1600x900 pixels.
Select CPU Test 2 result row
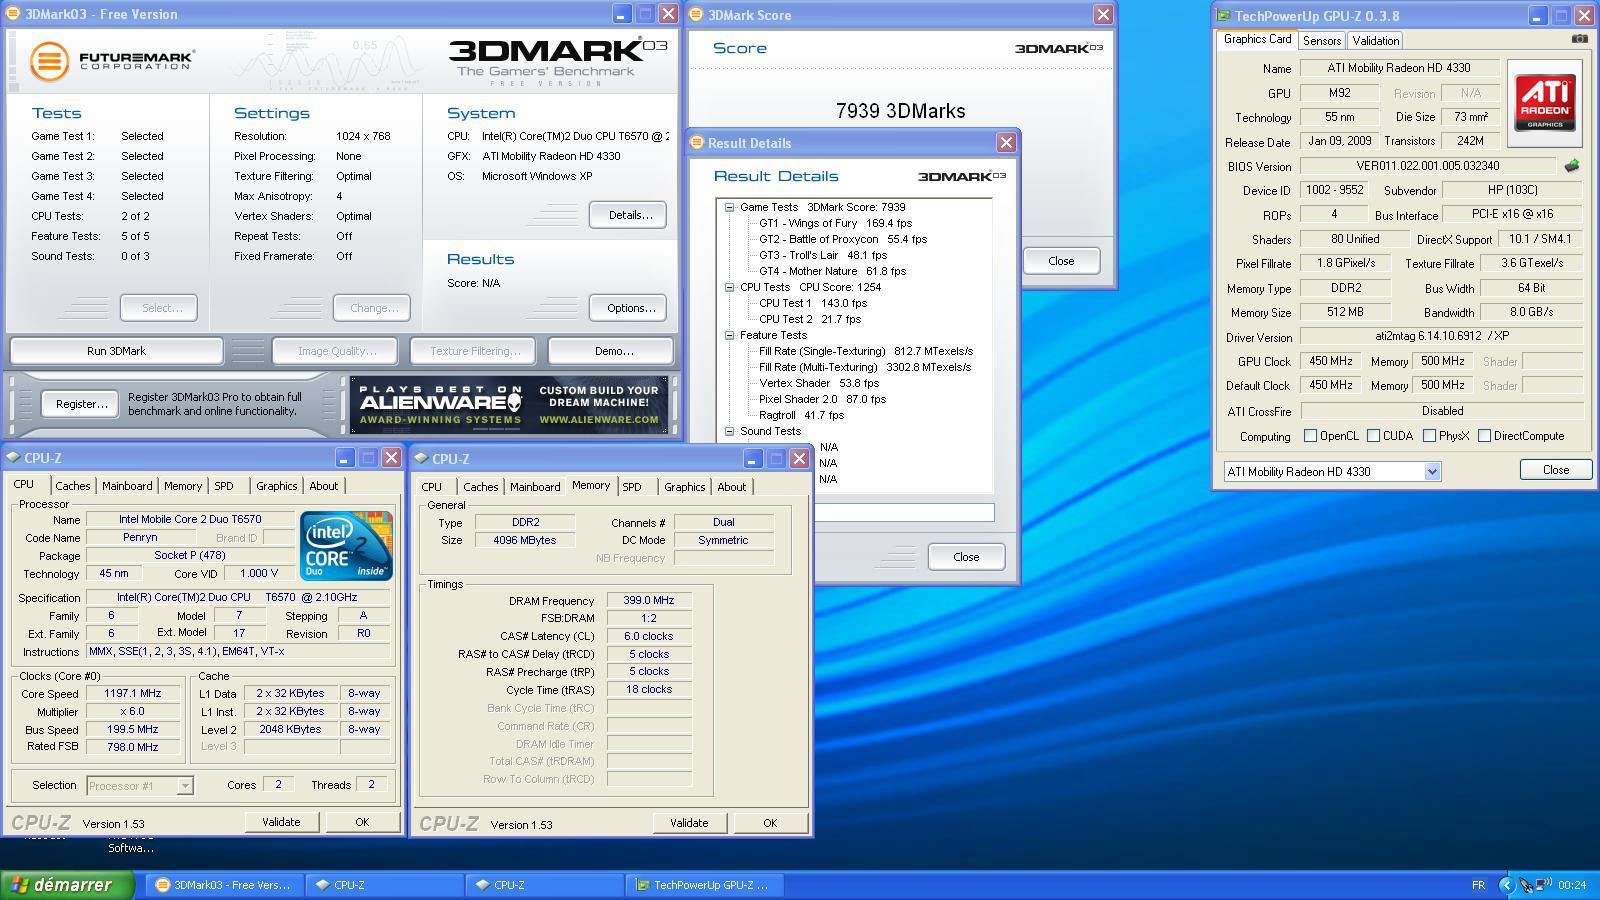tap(809, 319)
